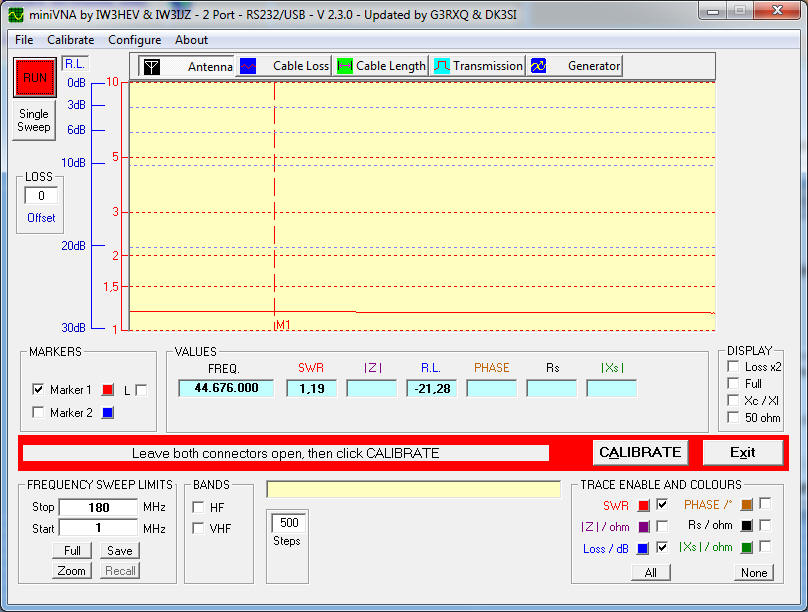Viewport: 808px width, 612px height.
Task: Click the PHASE trace orange colour swatch
Action: (x=746, y=505)
